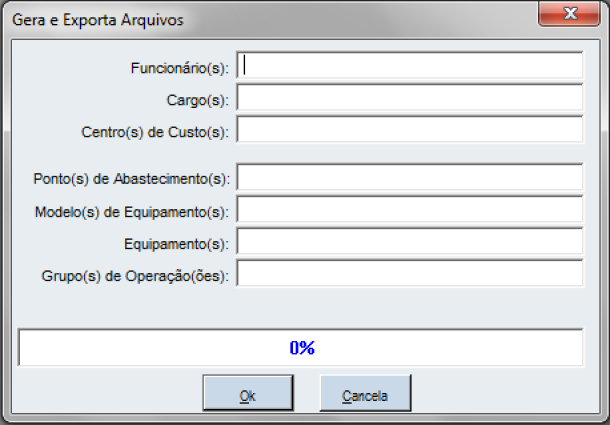
Task: Click the Centro(s) de Custo(s) label
Action: [155, 131]
